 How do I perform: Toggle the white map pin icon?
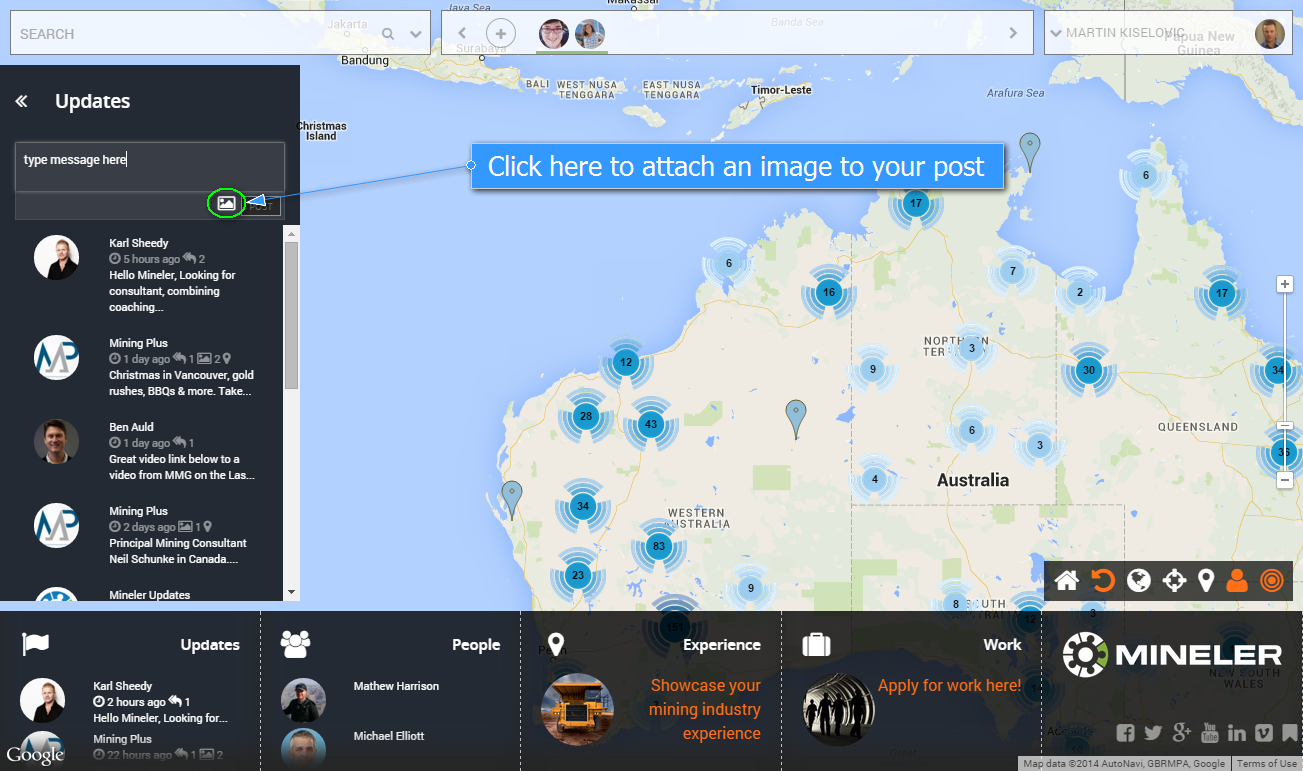1206,581
